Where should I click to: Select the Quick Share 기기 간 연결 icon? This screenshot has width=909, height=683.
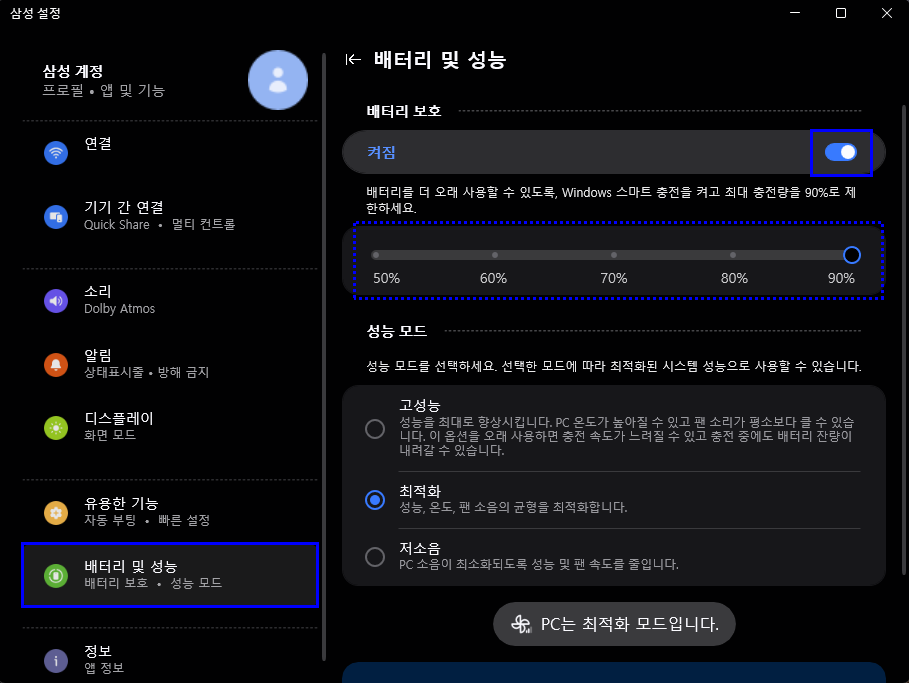coord(56,214)
